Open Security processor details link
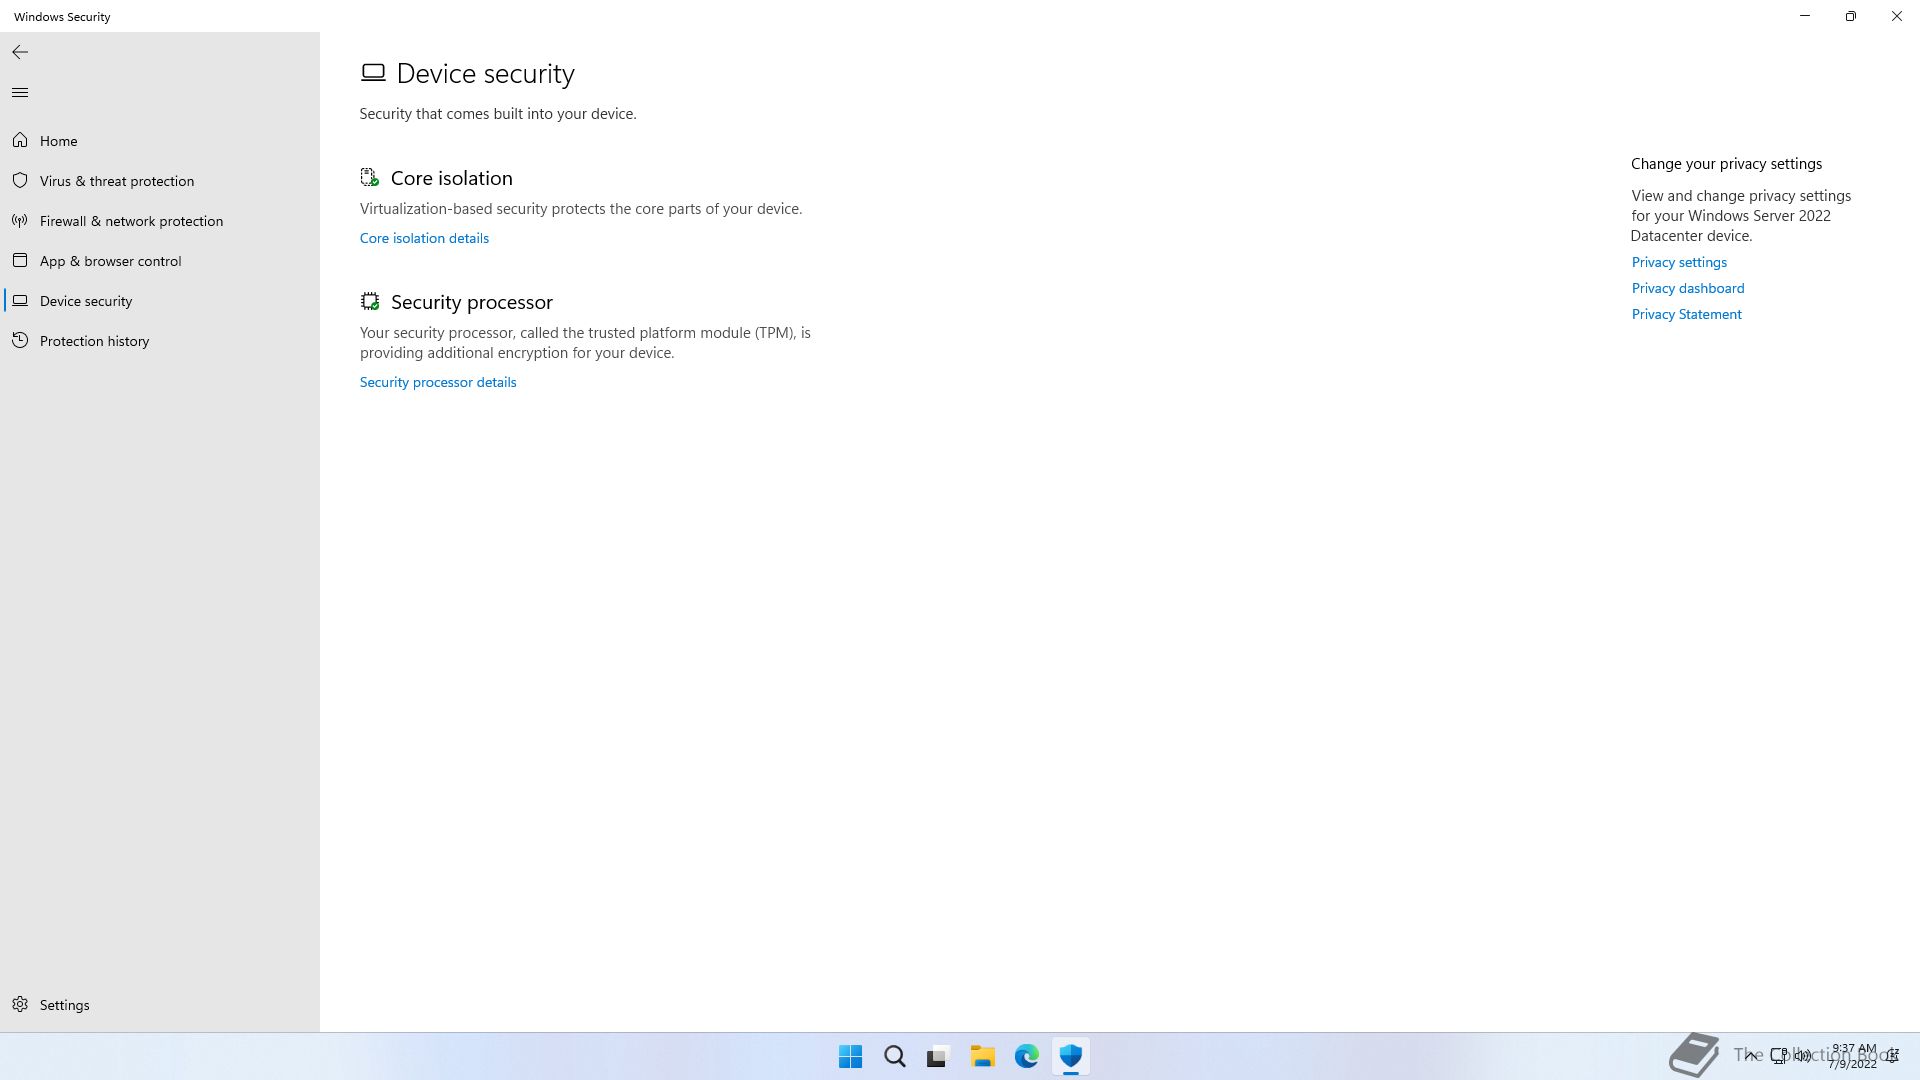 click(x=438, y=382)
